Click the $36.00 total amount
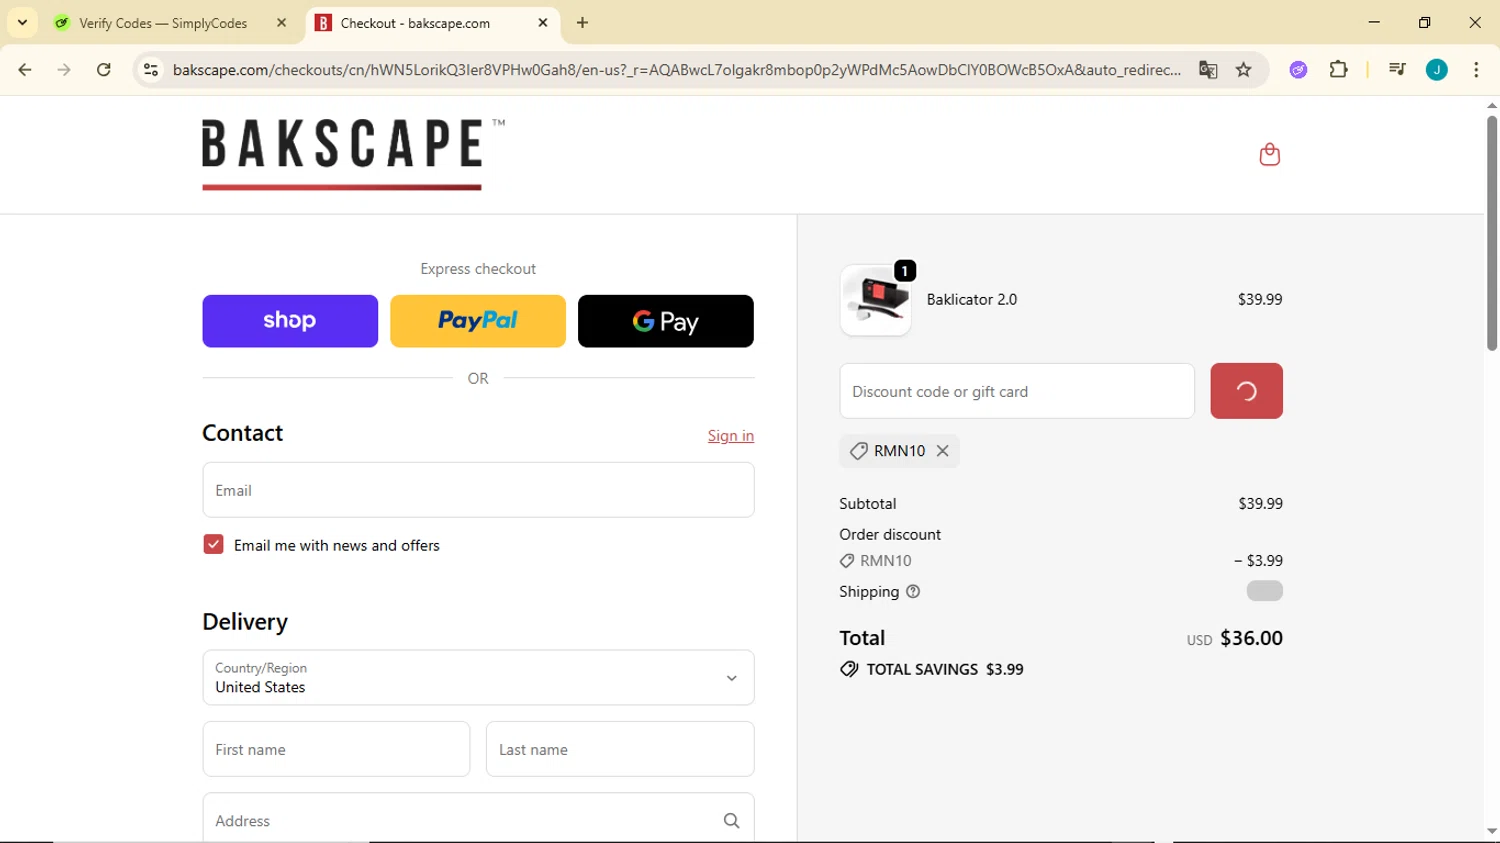Viewport: 1500px width, 843px height. click(1251, 638)
